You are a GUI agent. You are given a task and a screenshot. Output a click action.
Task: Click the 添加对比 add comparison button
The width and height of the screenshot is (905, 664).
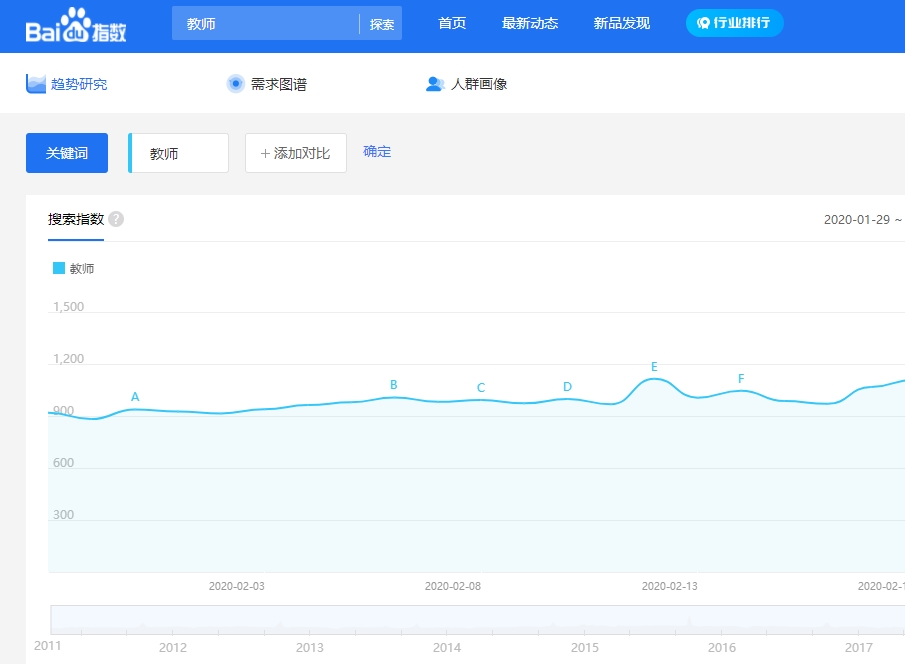click(x=296, y=153)
